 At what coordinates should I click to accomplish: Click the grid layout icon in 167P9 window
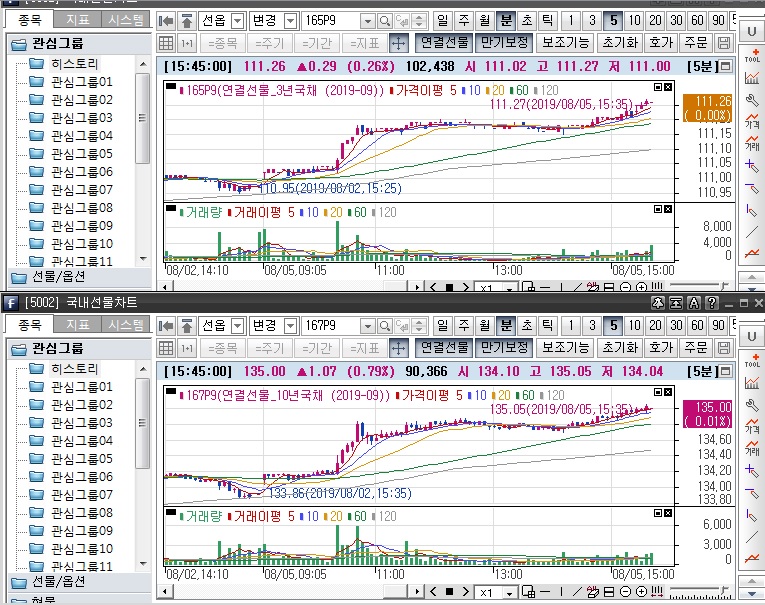tap(166, 348)
